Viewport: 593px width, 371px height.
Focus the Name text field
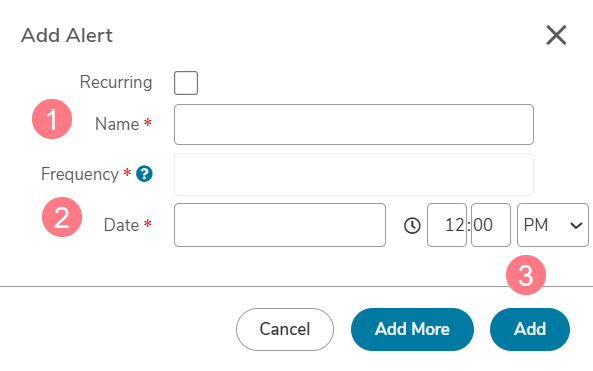point(354,124)
